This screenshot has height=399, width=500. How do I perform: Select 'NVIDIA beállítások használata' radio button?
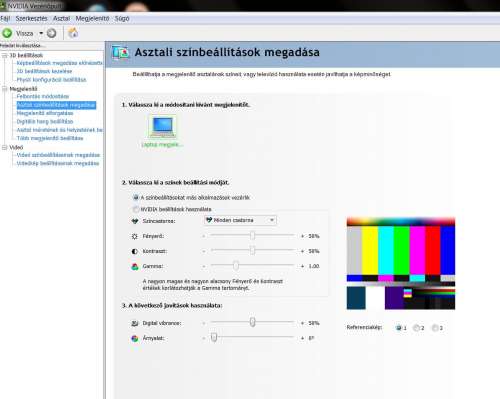pyautogui.click(x=136, y=209)
